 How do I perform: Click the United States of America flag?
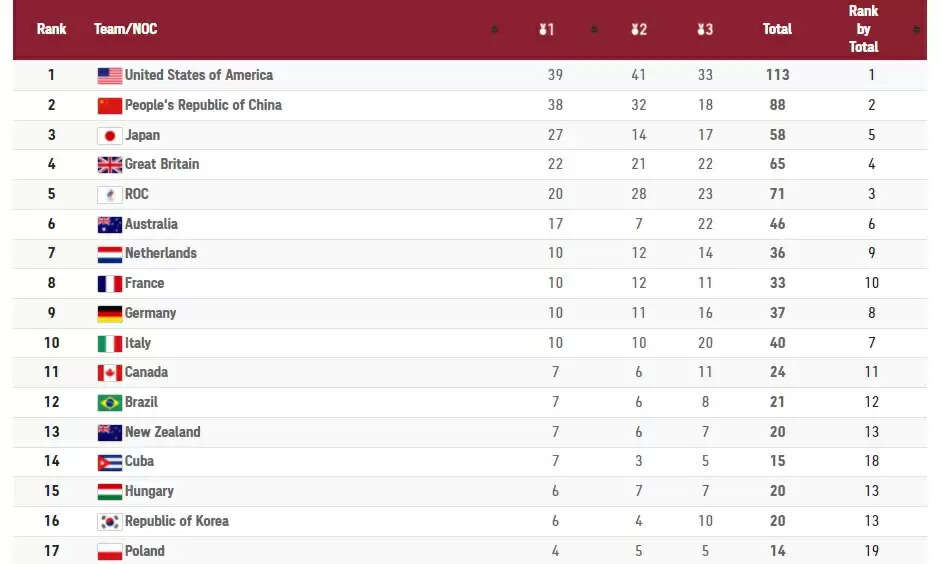(109, 75)
